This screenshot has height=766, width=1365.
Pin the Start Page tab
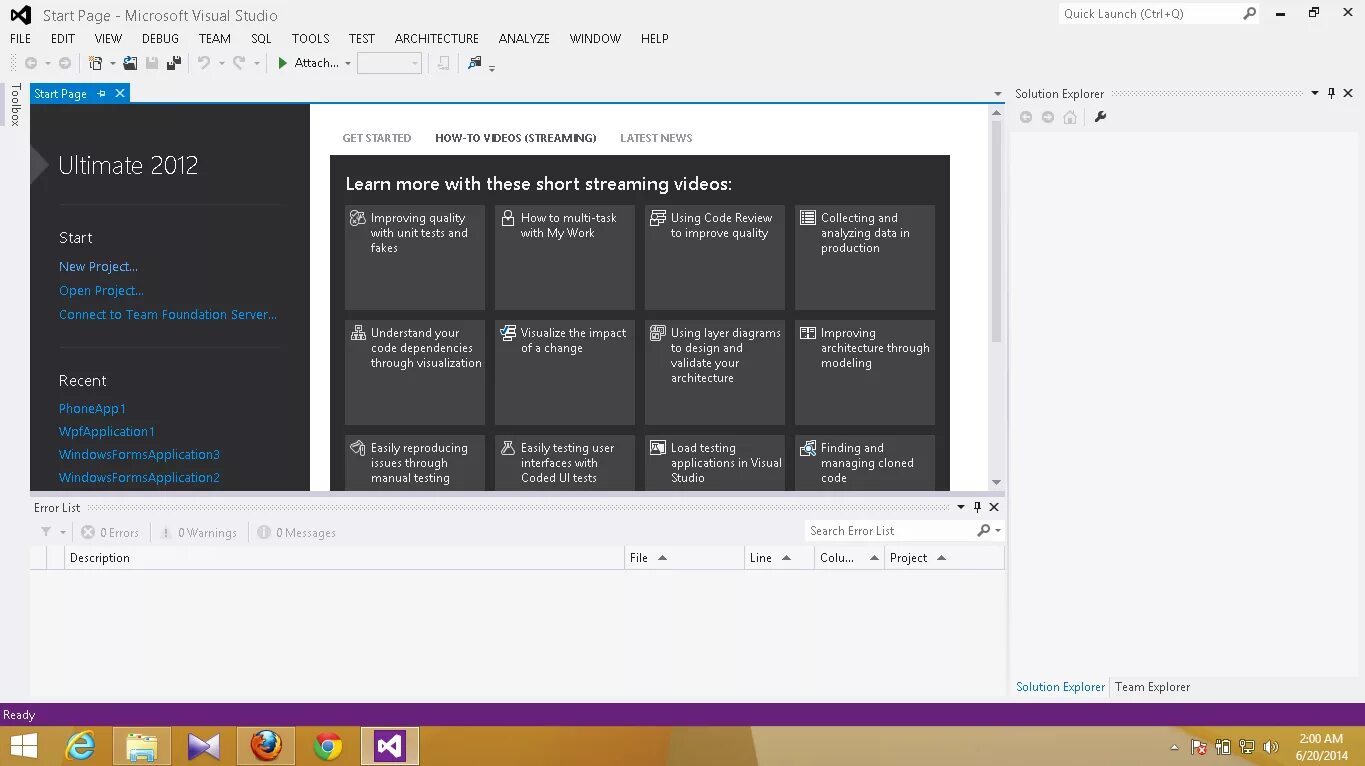(101, 93)
